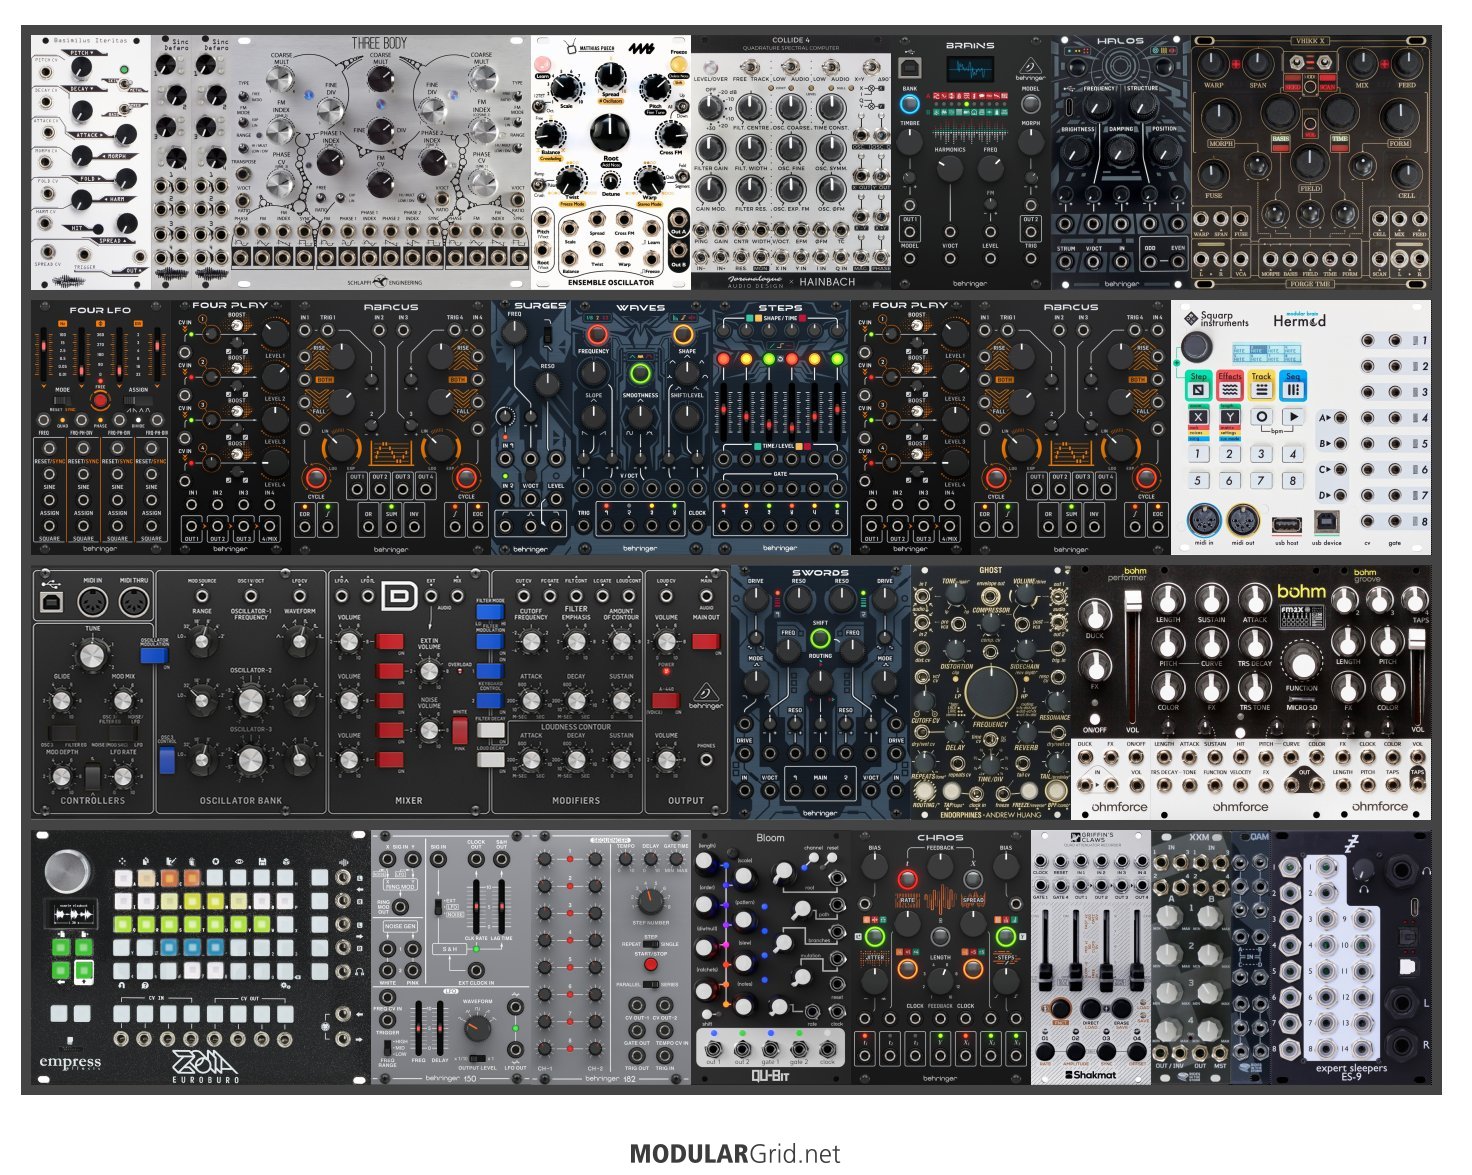Click the ZOIA move arrows icon
Screen dimensions: 1472x1175
[123, 861]
